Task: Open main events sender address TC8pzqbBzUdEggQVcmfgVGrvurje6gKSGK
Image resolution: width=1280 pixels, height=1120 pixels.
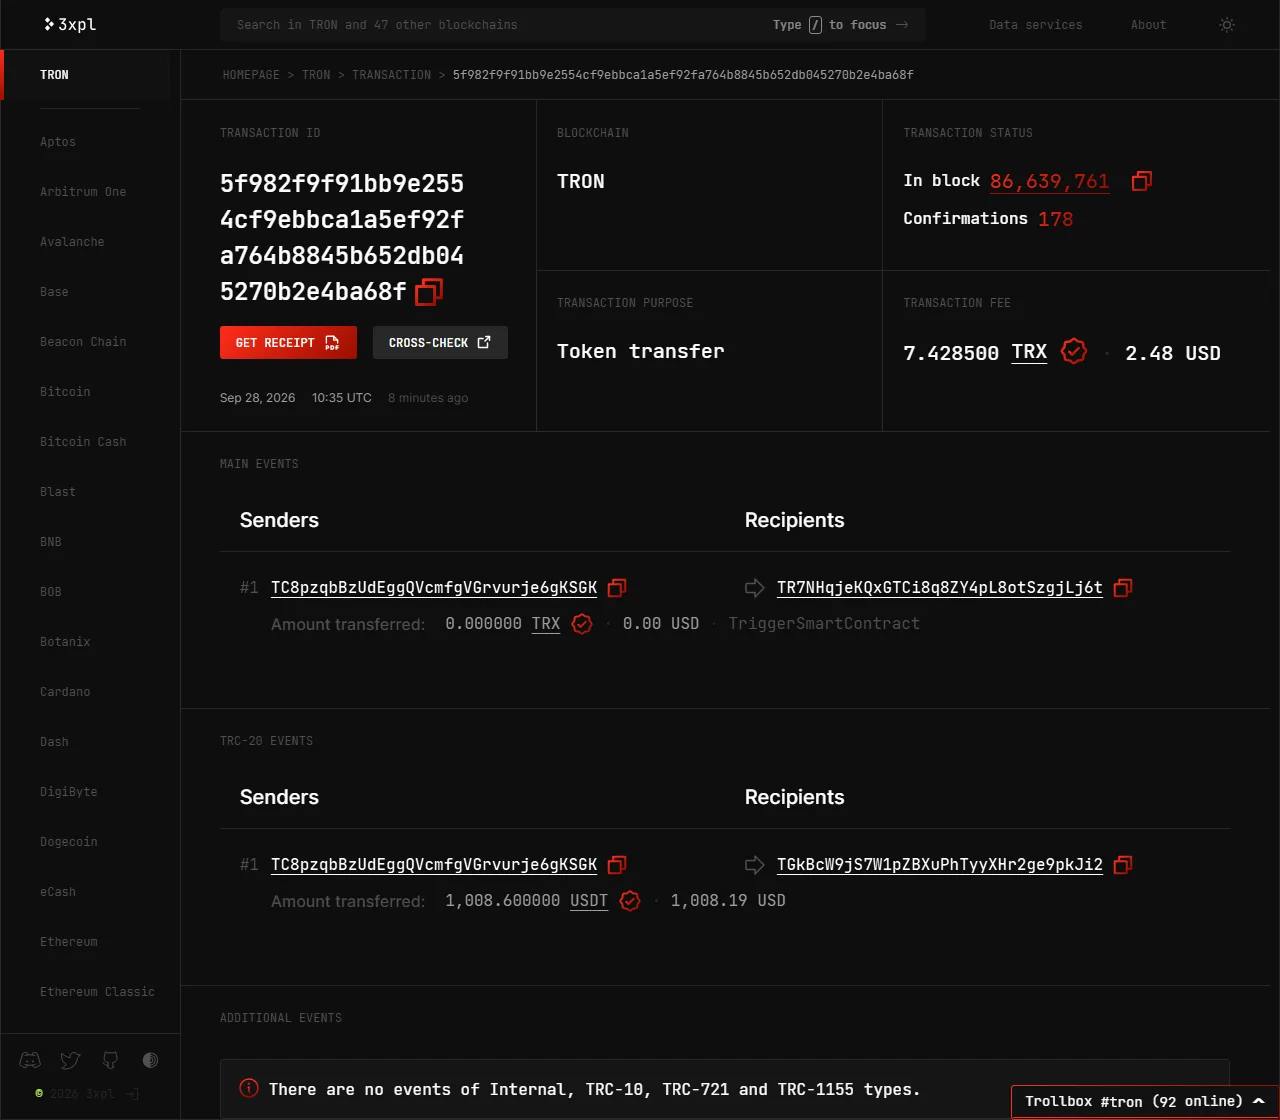Action: [434, 587]
